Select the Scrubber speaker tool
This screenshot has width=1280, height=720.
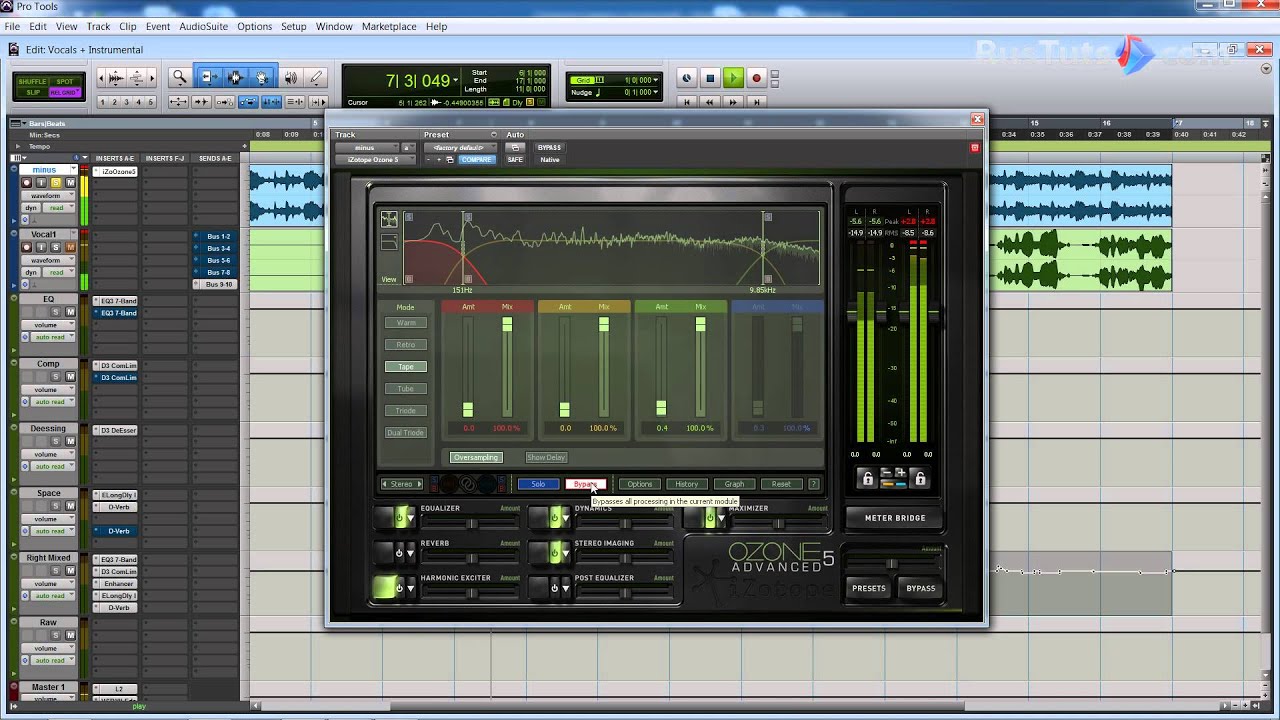[x=290, y=77]
